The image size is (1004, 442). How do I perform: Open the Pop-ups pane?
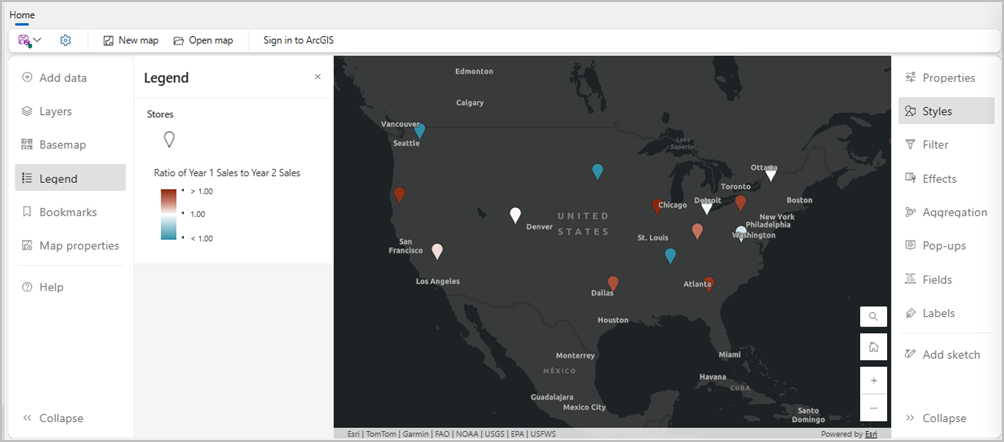[946, 246]
